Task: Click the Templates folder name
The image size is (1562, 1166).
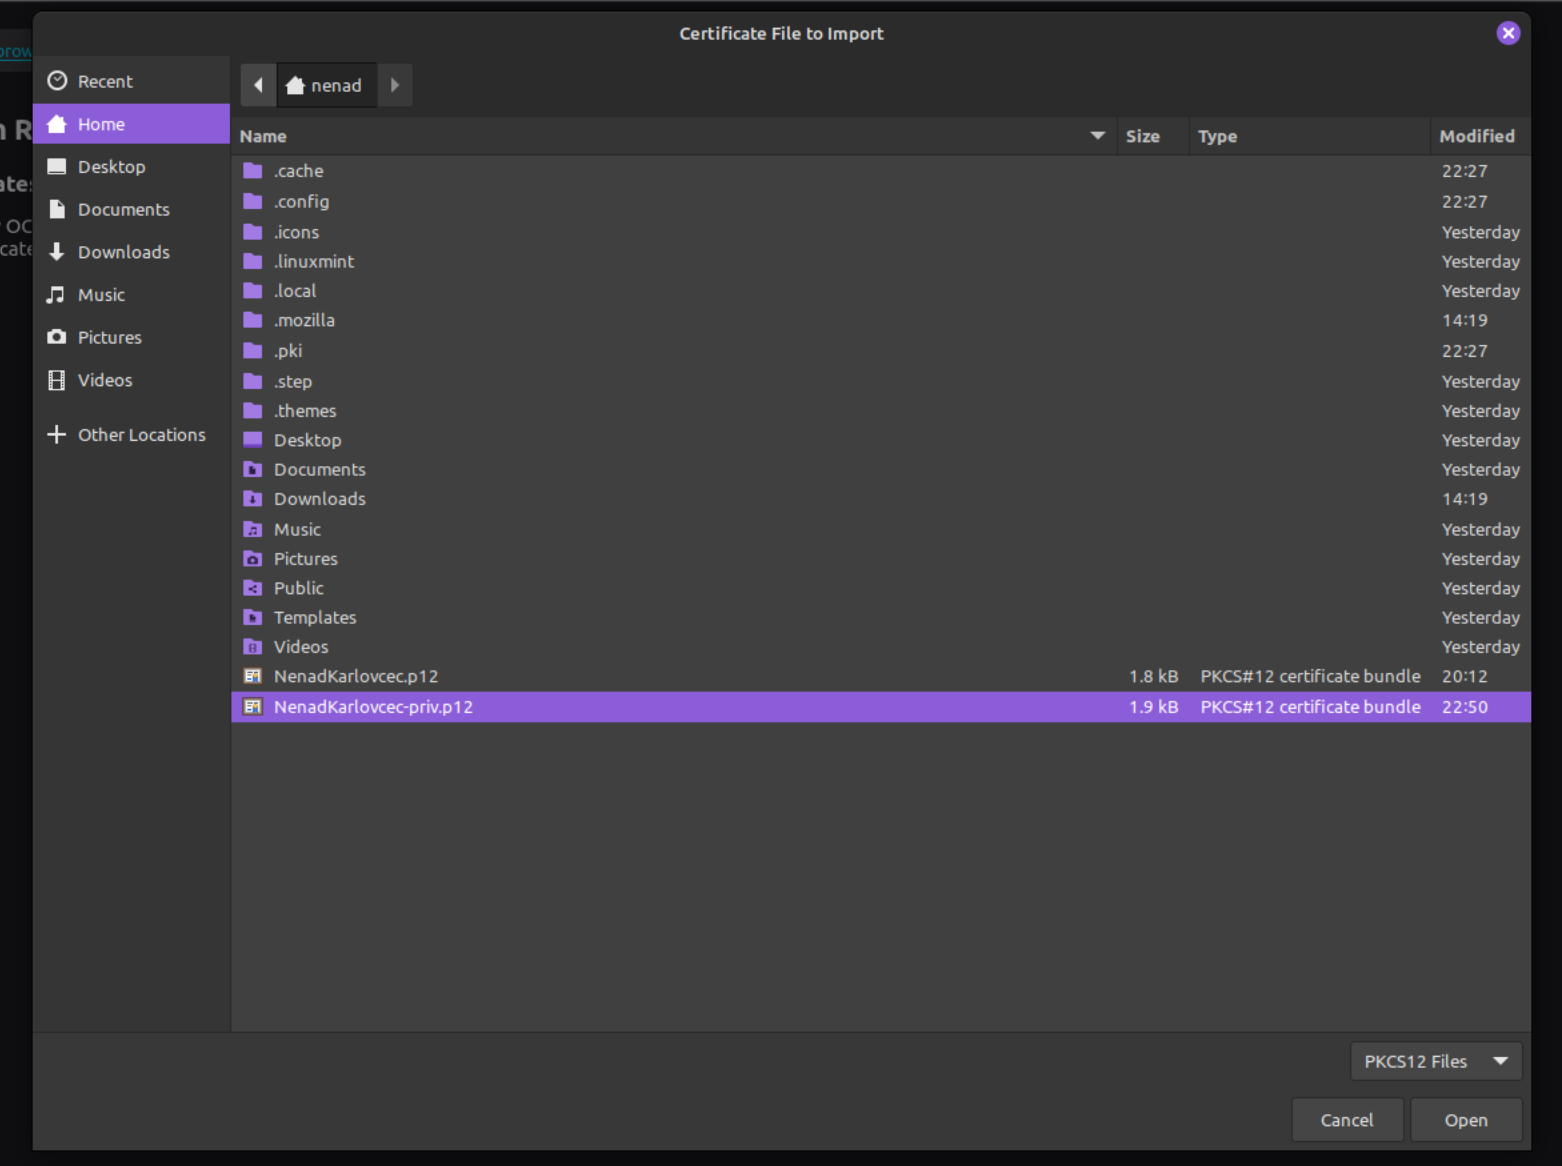Action: point(315,617)
